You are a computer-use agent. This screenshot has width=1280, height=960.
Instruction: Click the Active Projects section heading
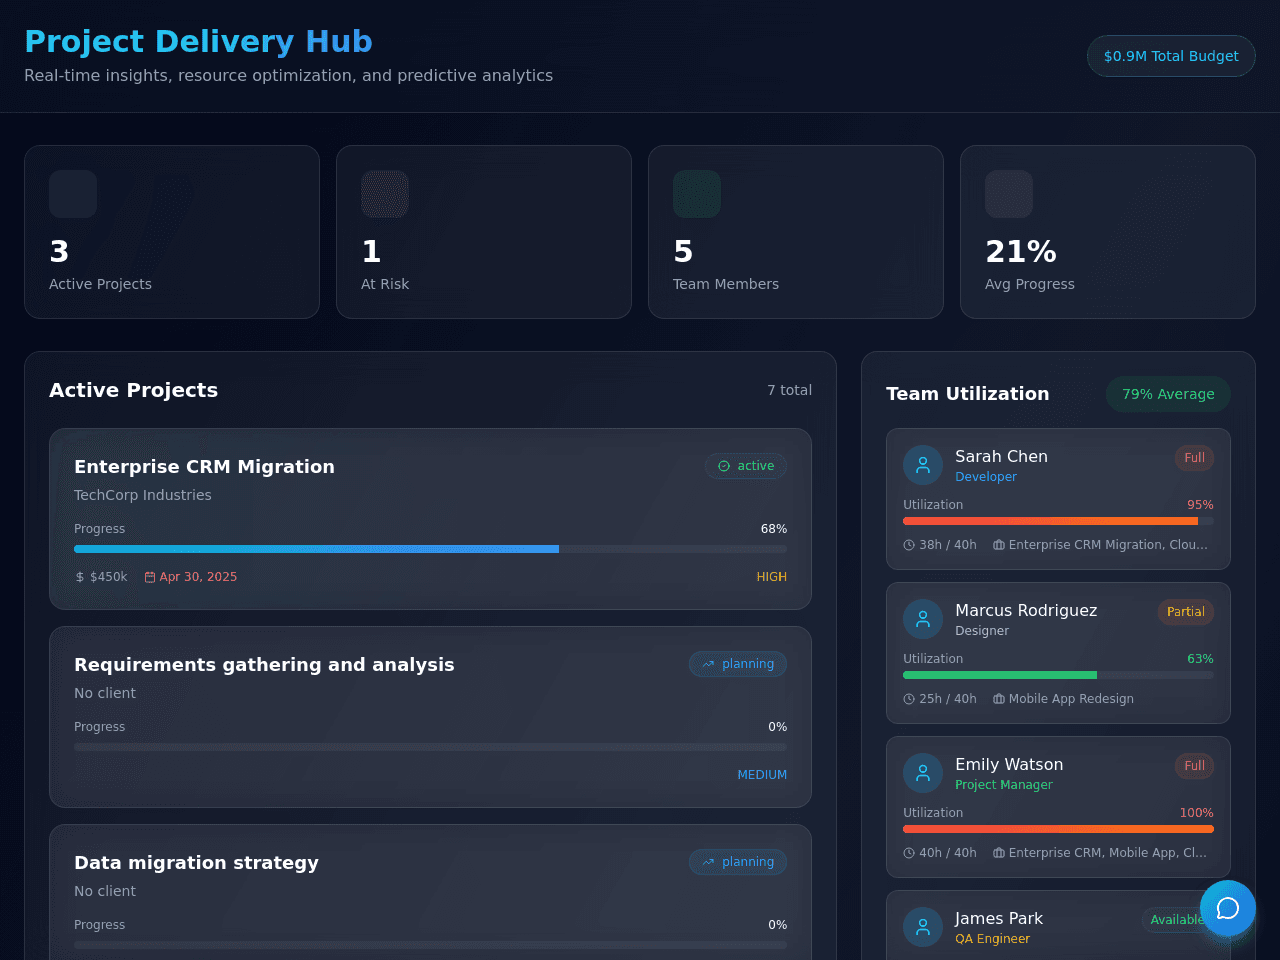tap(133, 390)
